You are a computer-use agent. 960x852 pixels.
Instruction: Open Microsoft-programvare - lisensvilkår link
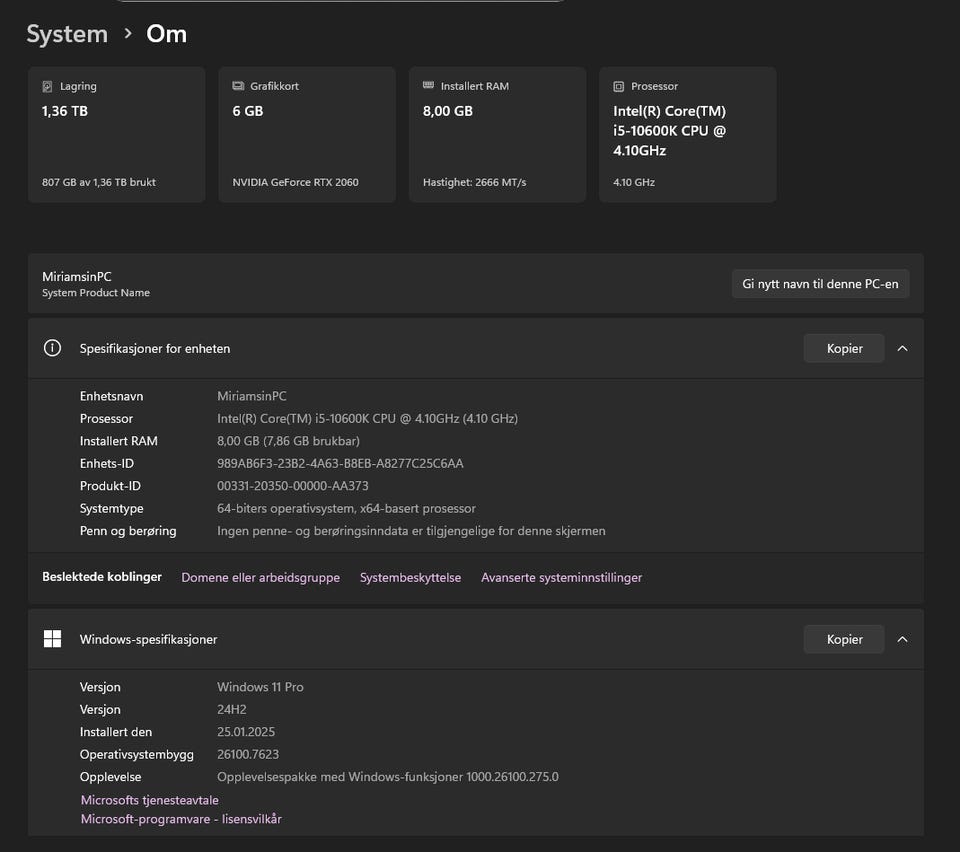(181, 819)
